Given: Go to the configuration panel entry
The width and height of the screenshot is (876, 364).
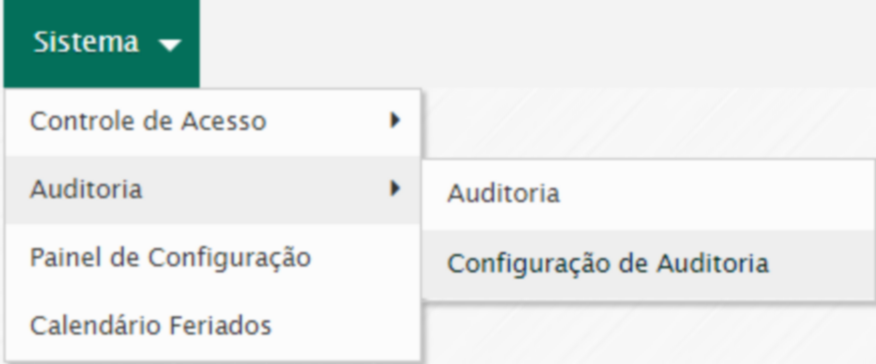Looking at the screenshot, I should coord(213,258).
